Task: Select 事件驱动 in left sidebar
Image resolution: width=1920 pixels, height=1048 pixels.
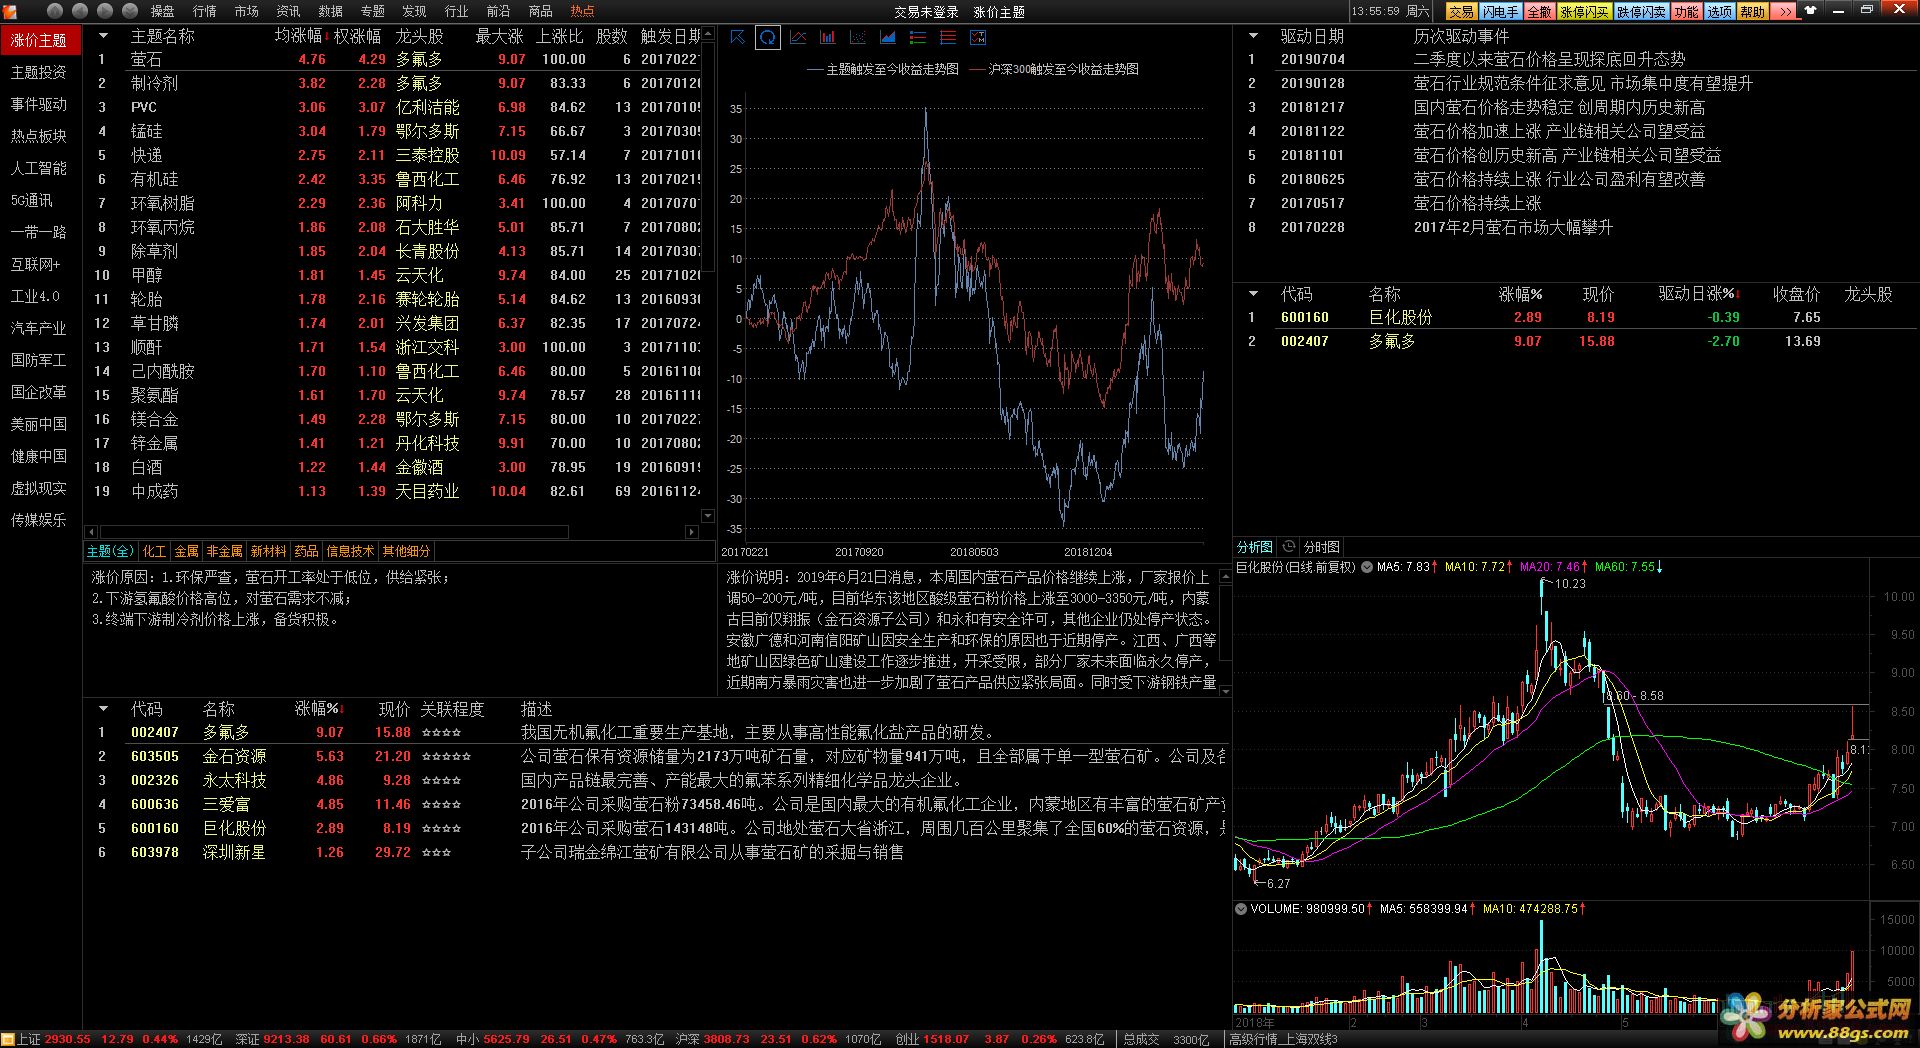Action: tap(39, 104)
